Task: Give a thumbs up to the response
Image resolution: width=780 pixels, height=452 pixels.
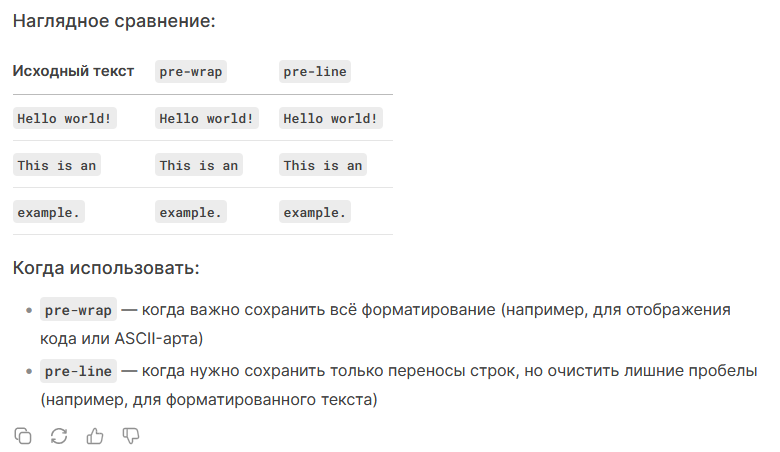Action: pos(95,436)
